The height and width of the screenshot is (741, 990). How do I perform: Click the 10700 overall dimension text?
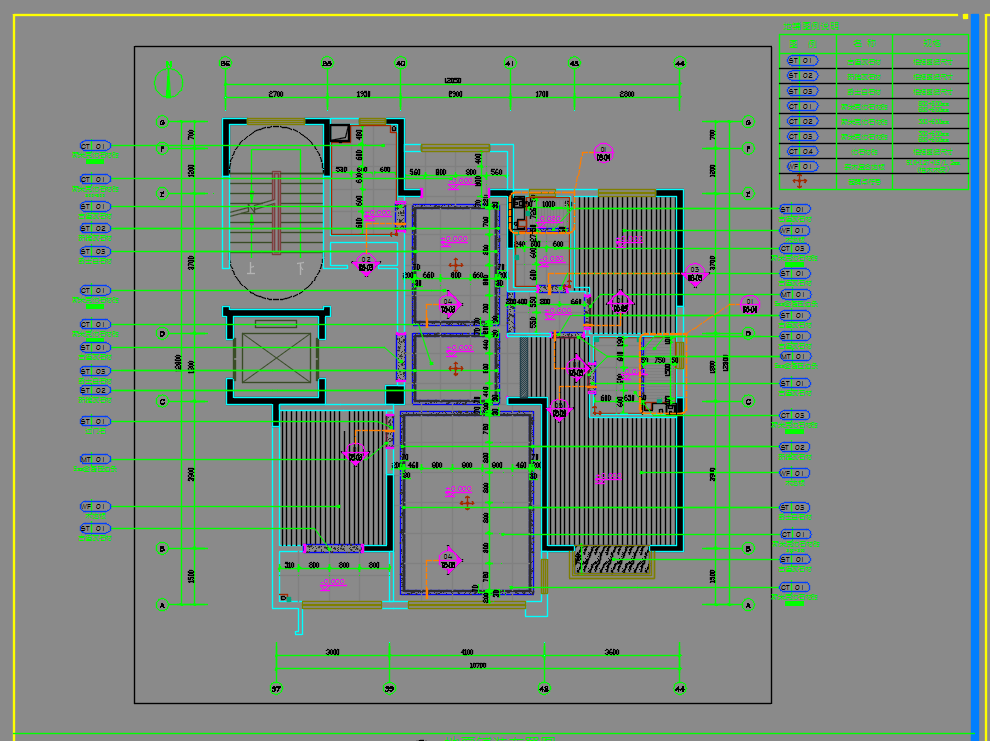click(478, 665)
